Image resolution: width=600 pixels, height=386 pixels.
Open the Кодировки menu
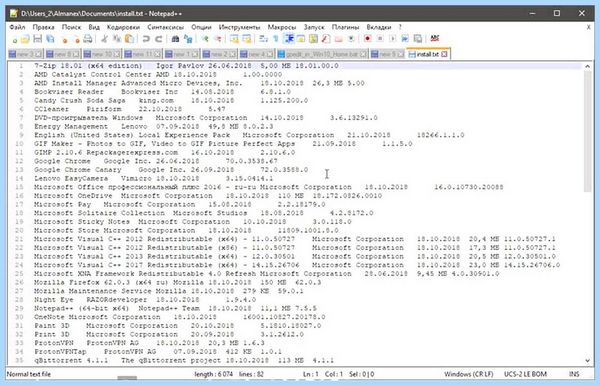click(123, 27)
